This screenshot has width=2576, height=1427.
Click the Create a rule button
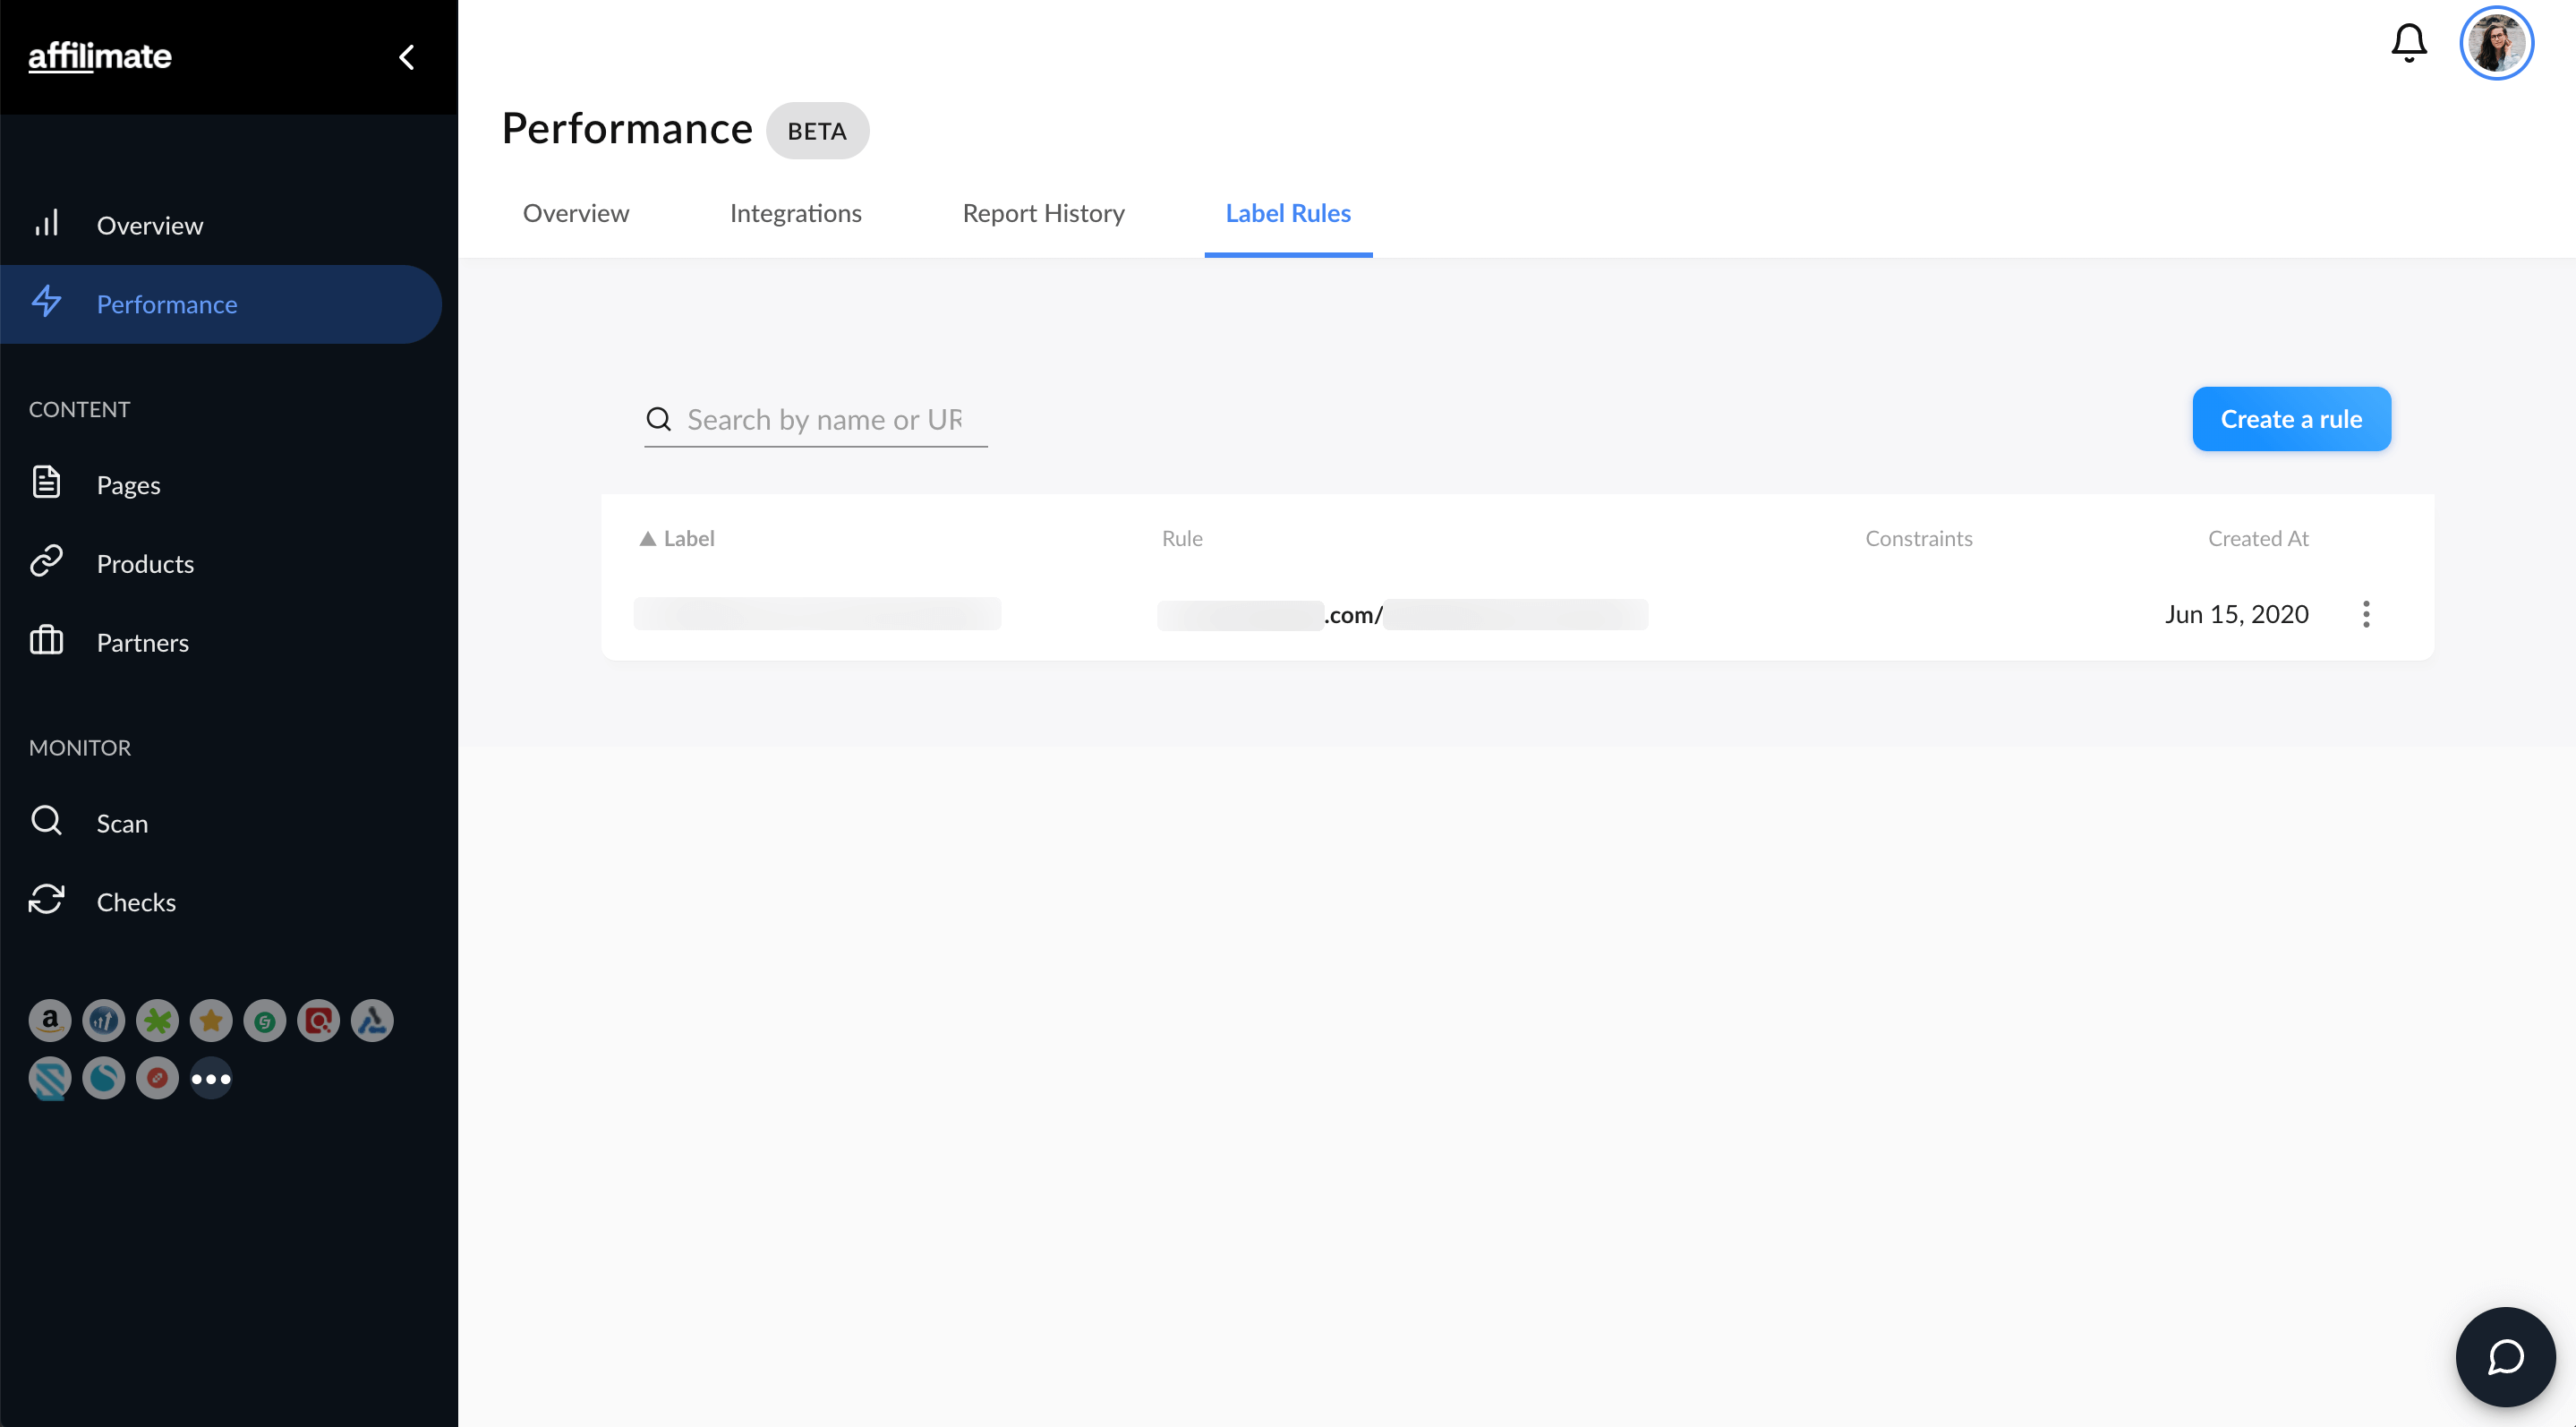[2290, 418]
